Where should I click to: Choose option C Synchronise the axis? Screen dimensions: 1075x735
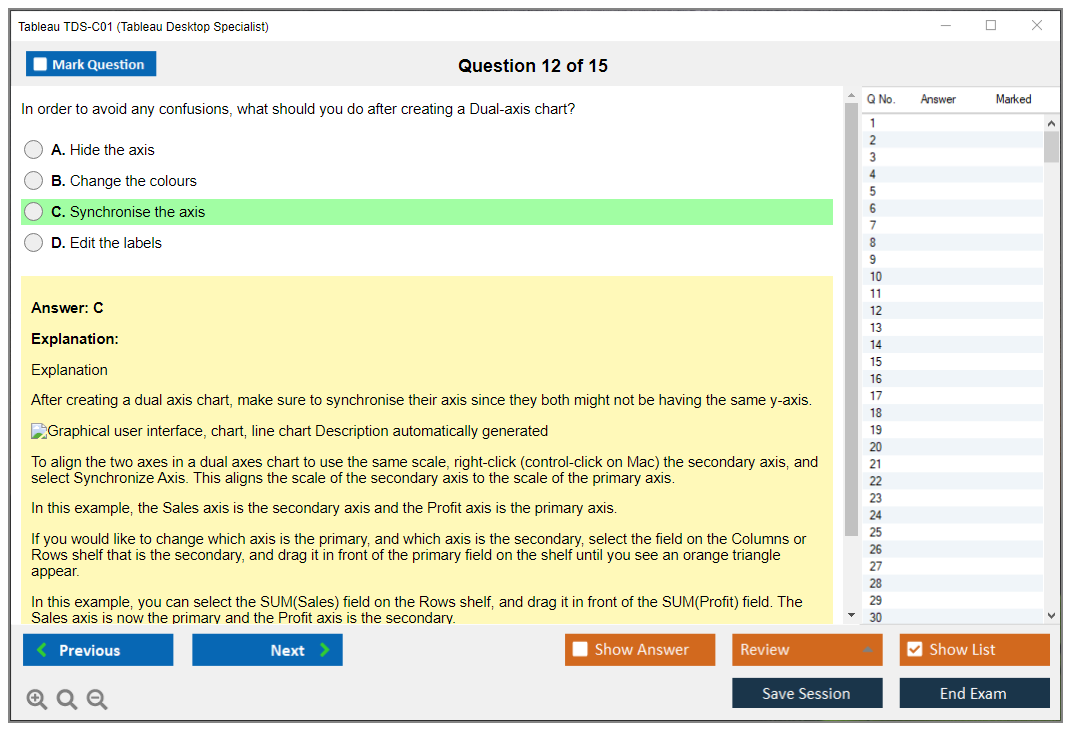tap(34, 212)
